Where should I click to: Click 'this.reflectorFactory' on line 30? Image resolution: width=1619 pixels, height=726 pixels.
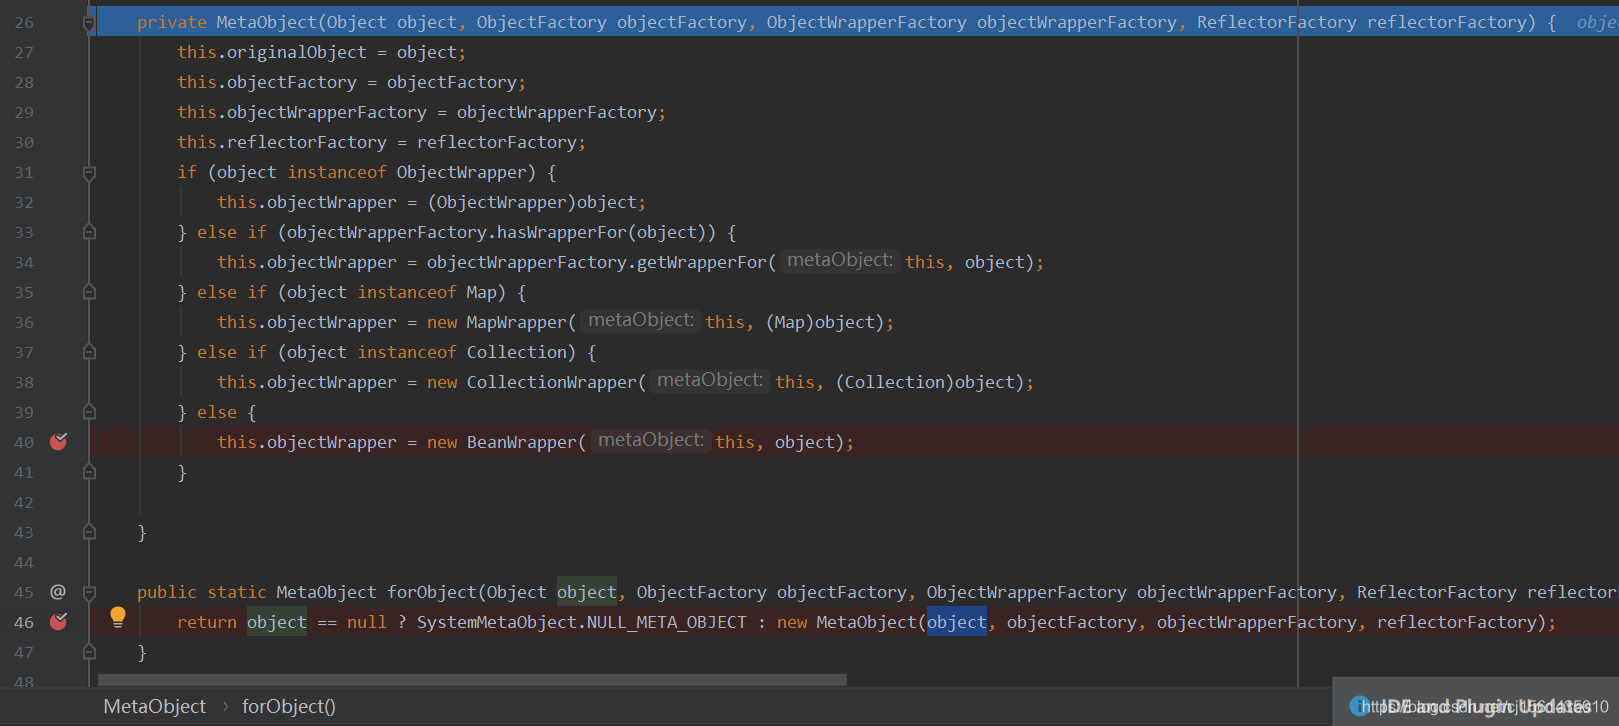(x=282, y=142)
